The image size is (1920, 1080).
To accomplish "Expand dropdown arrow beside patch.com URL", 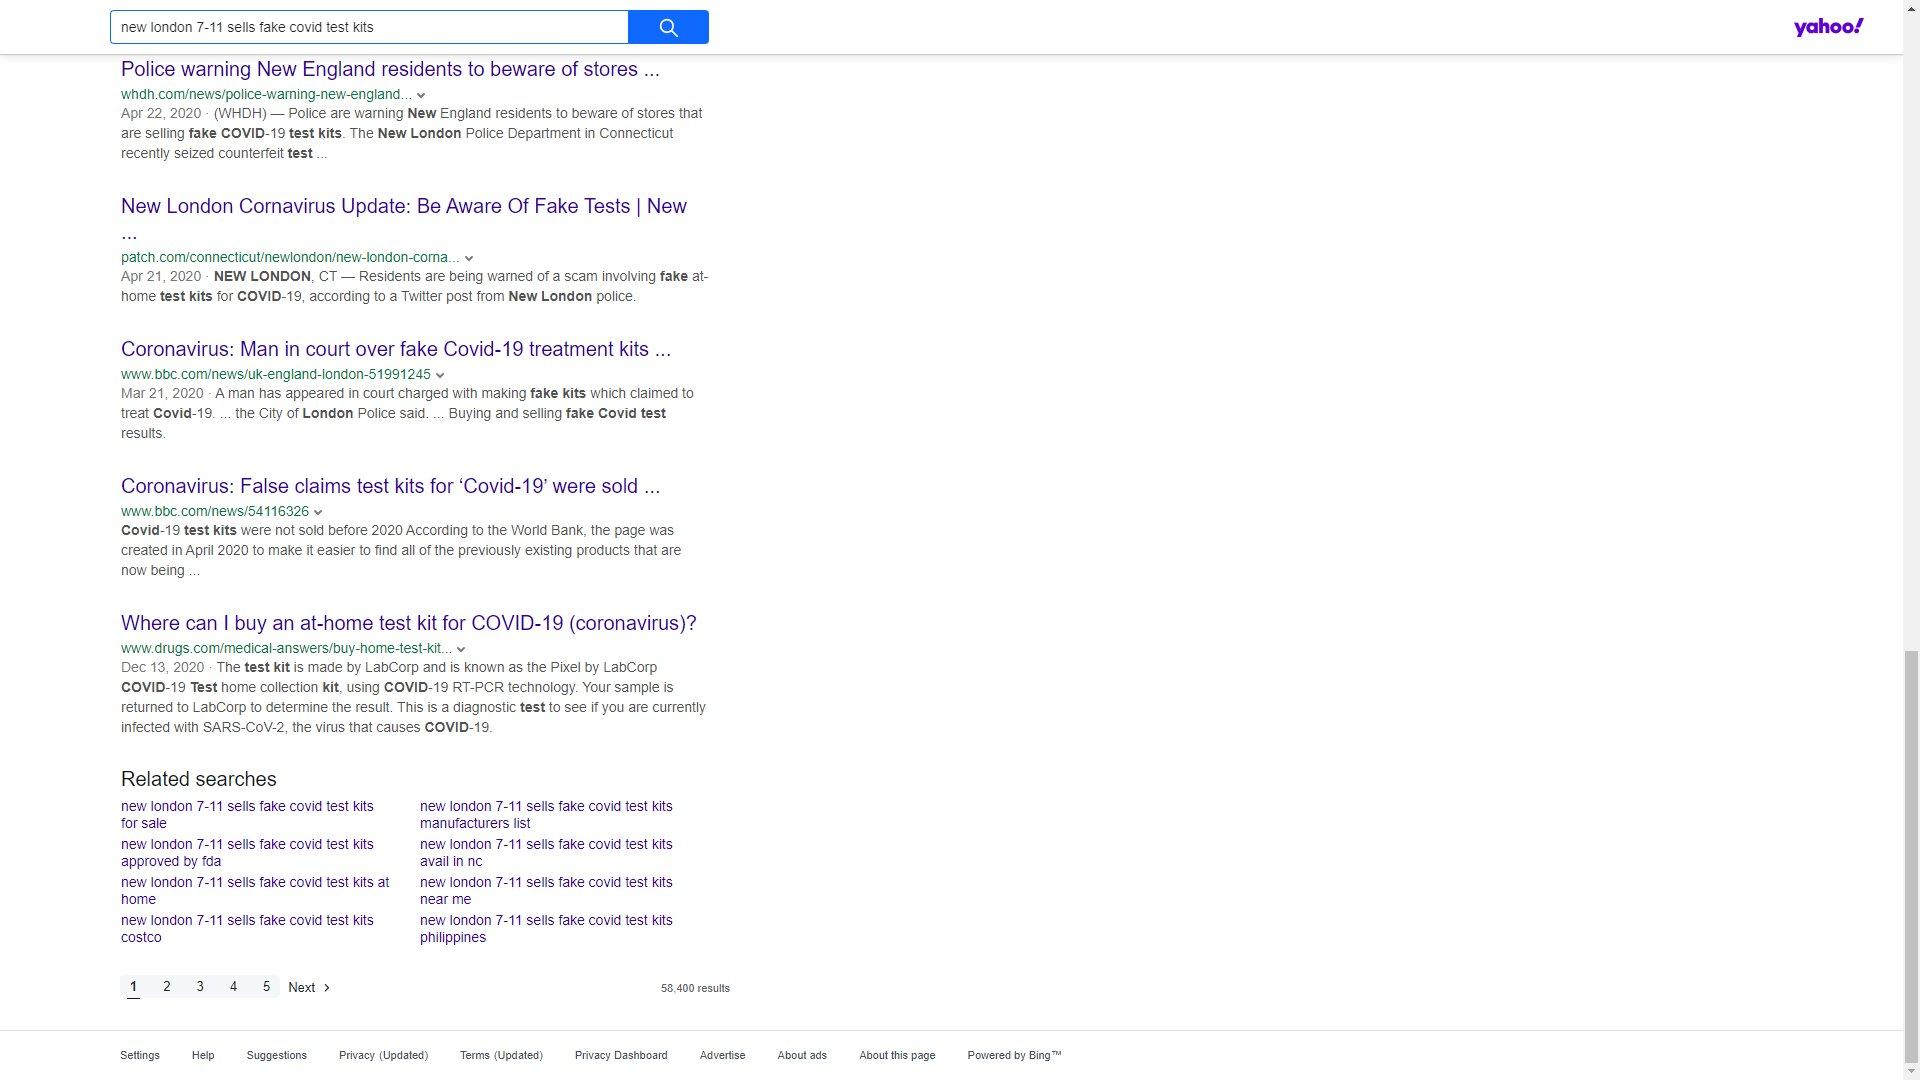I will (x=469, y=258).
